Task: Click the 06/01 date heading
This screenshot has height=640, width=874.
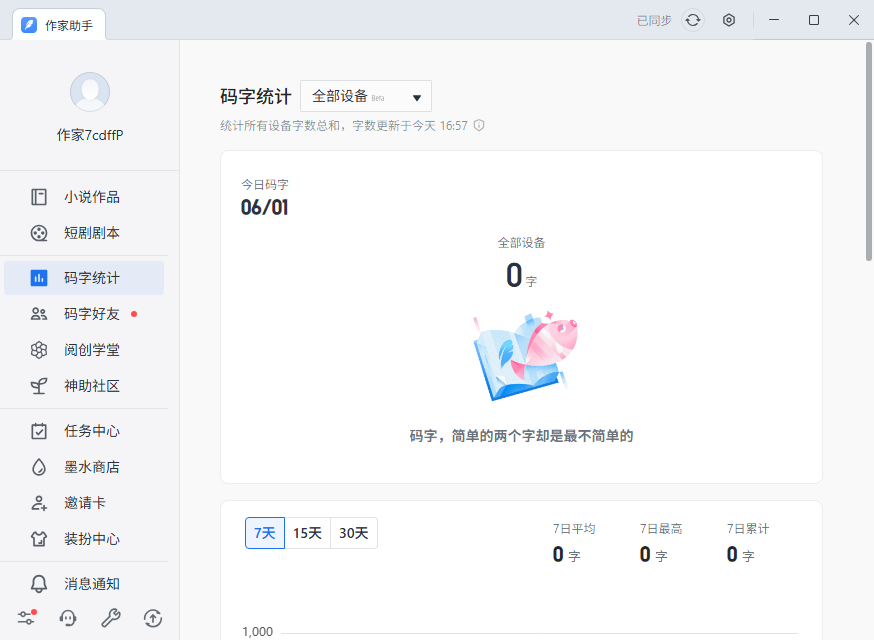Action: 265,207
